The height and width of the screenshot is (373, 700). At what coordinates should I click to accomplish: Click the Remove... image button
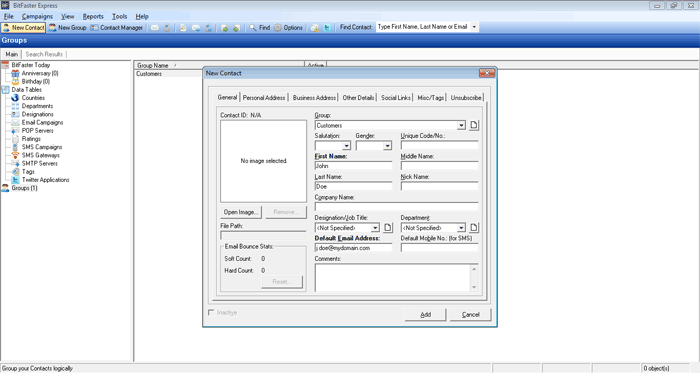pyautogui.click(x=286, y=212)
